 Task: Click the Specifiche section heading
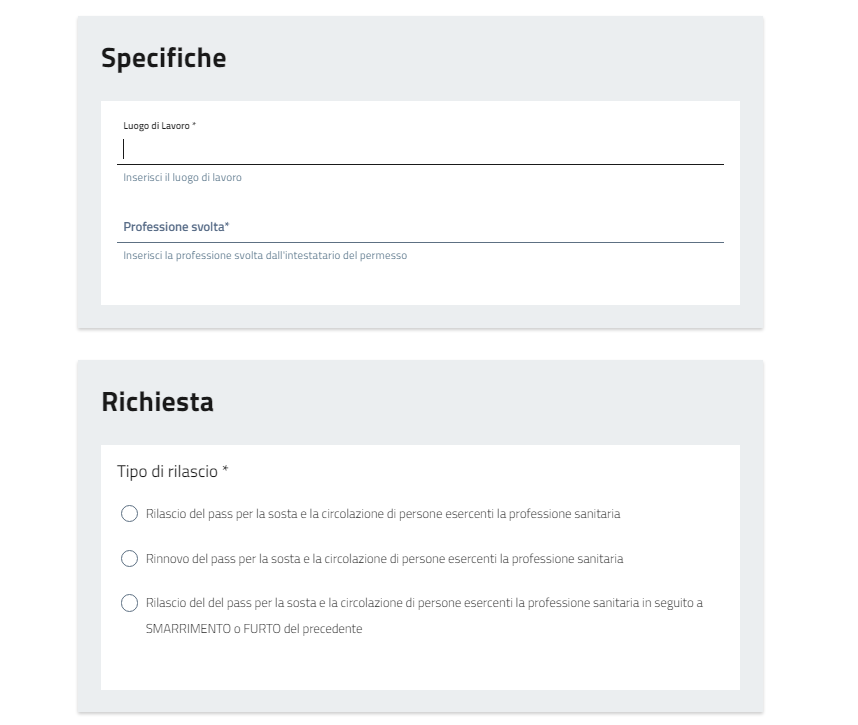[164, 58]
